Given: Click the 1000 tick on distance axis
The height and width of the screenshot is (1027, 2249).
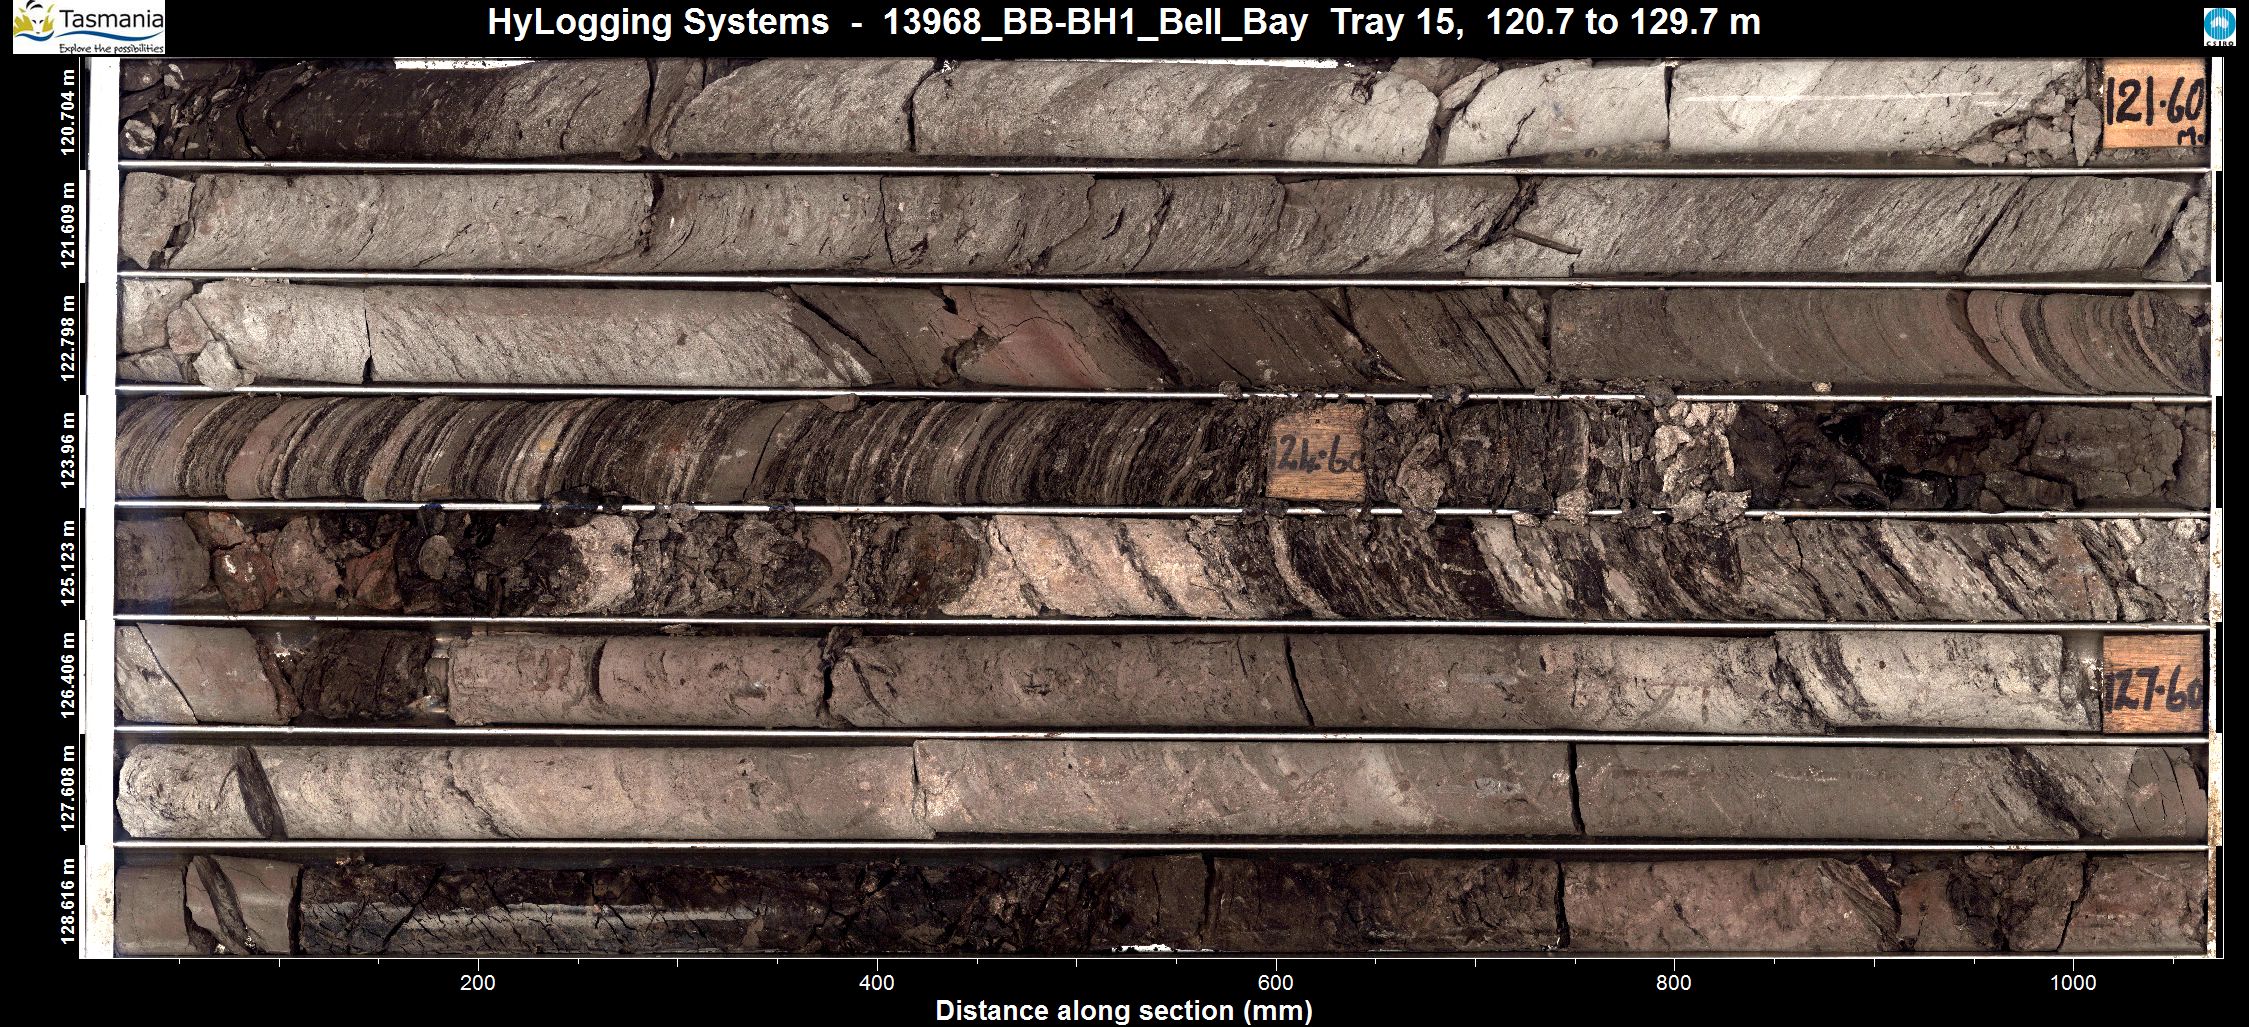Looking at the screenshot, I should click(2073, 982).
